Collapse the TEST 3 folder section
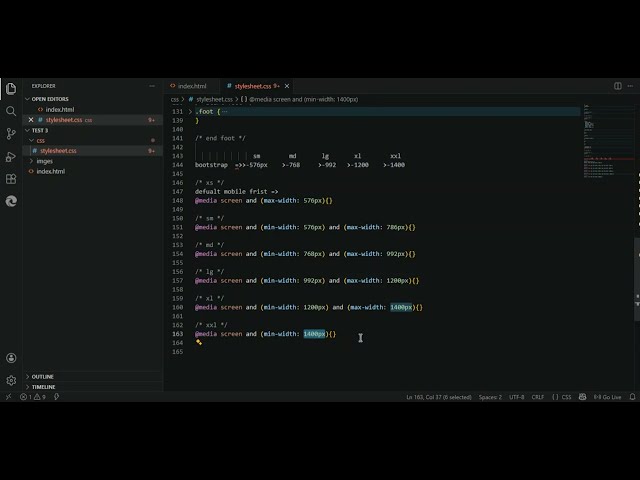 [x=40, y=130]
